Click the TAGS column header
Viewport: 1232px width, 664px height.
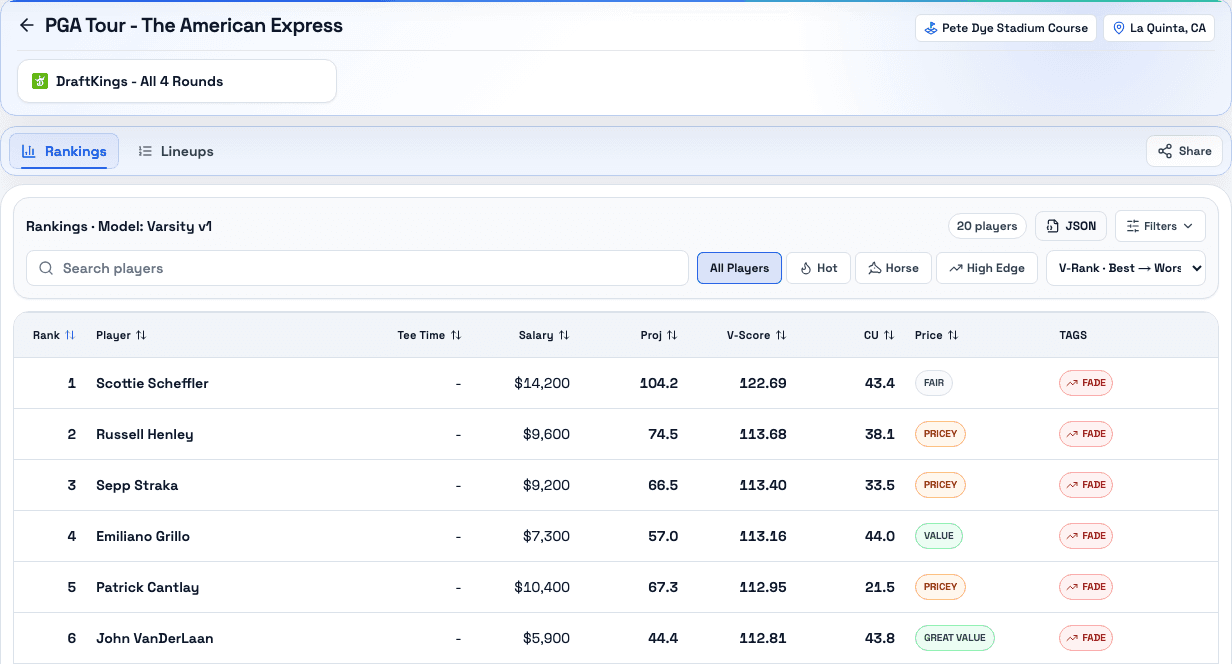click(1073, 335)
